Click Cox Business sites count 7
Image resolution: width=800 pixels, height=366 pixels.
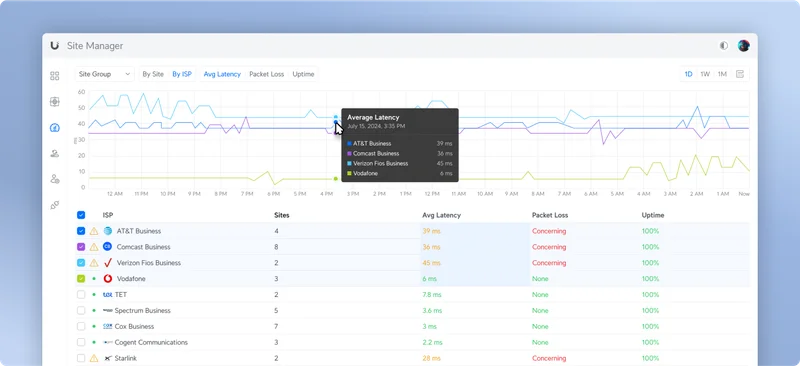276,326
